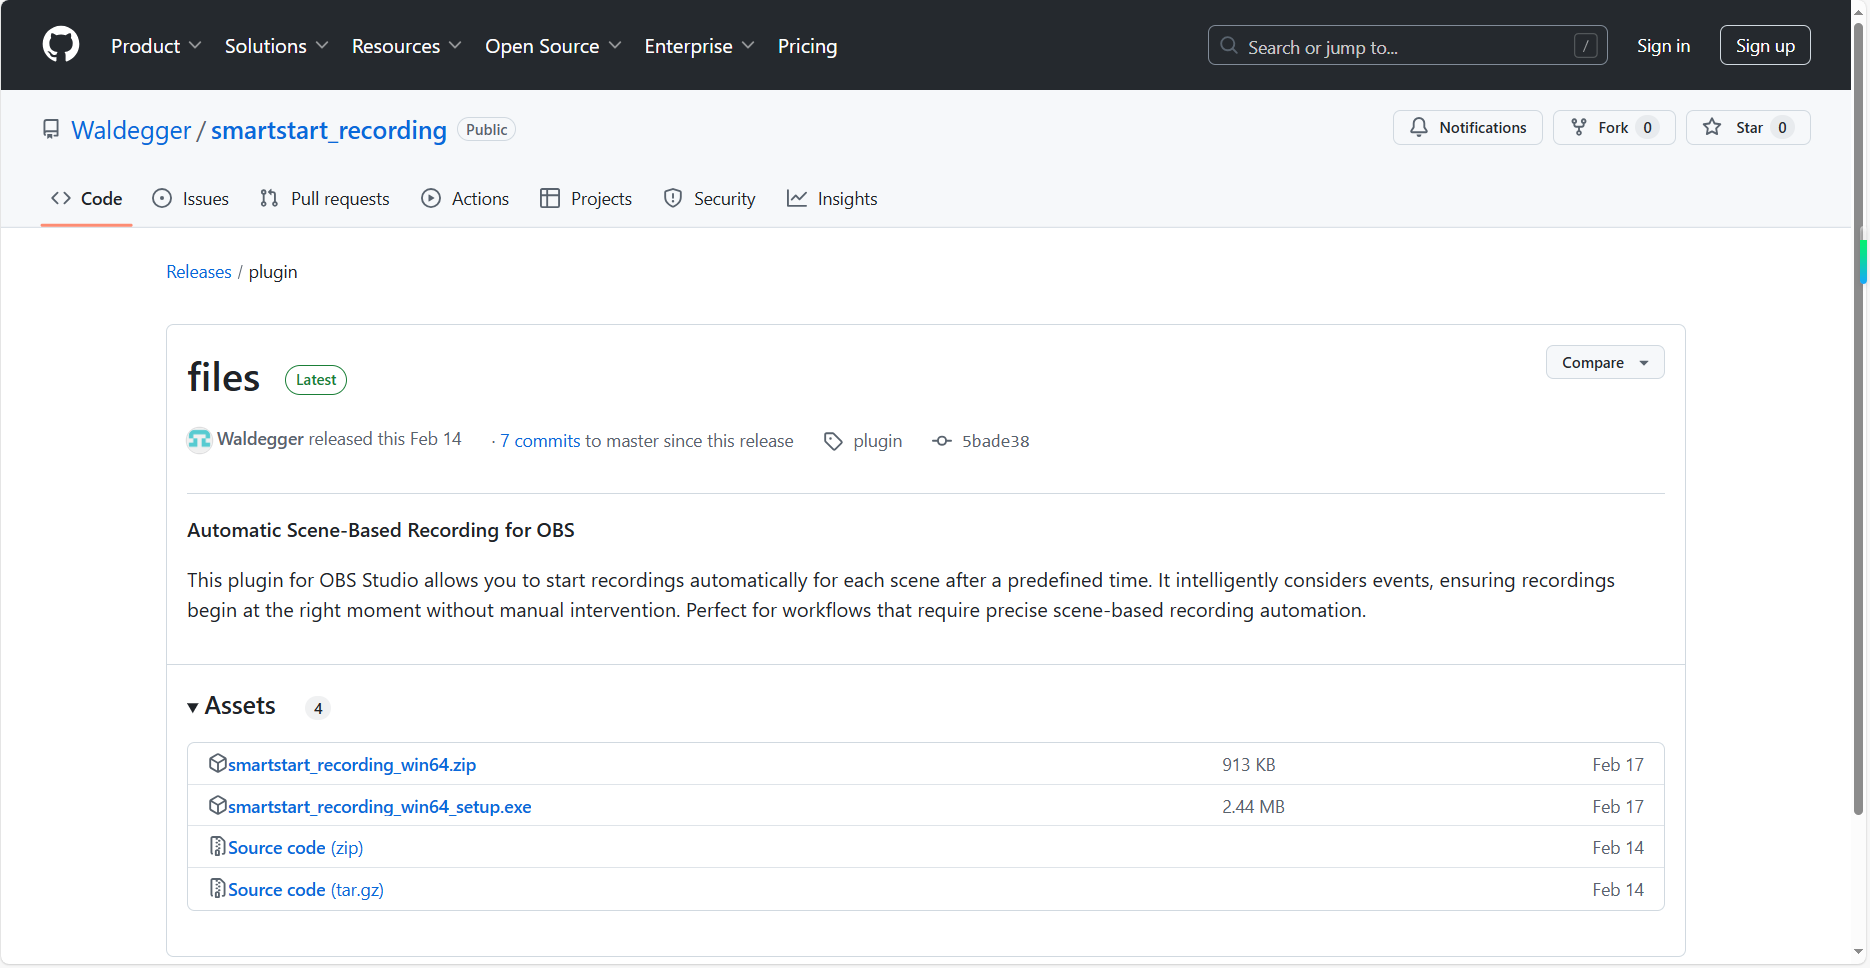Click the Code tab angle-brackets icon
1870x968 pixels.
pos(61,198)
